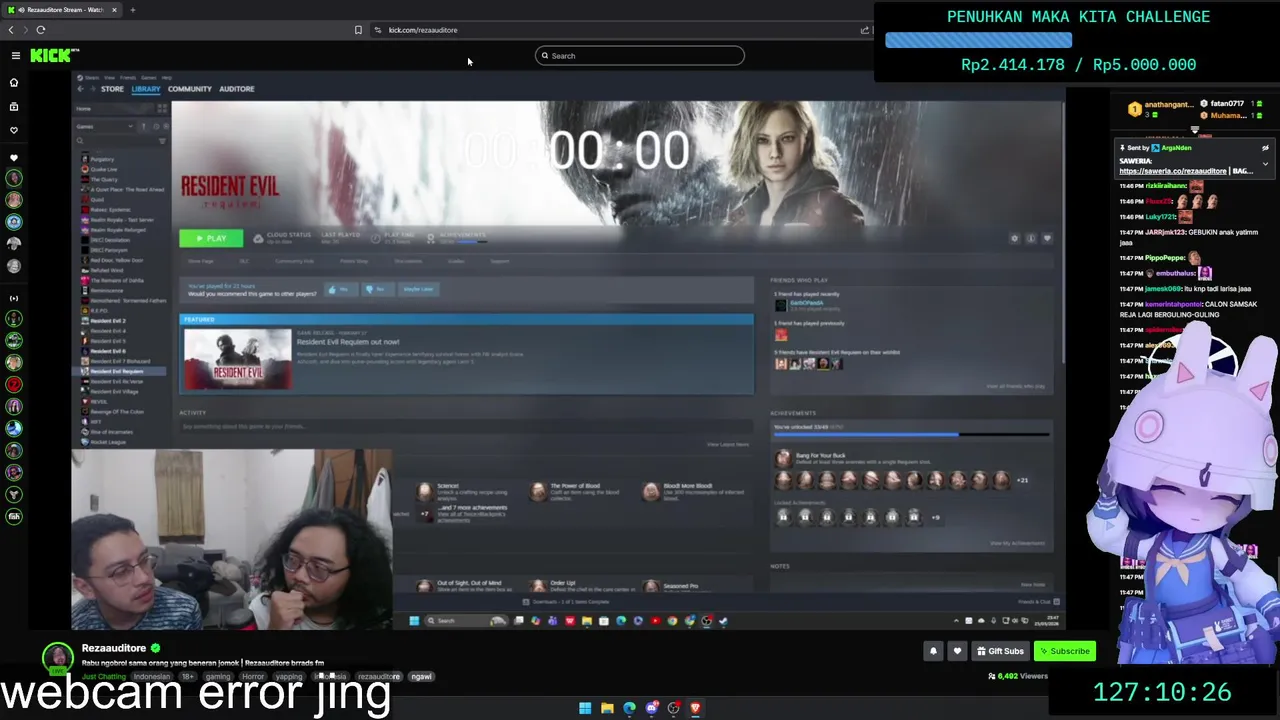Viewport: 1280px width, 720px height.
Task: Click the green Subscribe button
Action: coord(1063,651)
